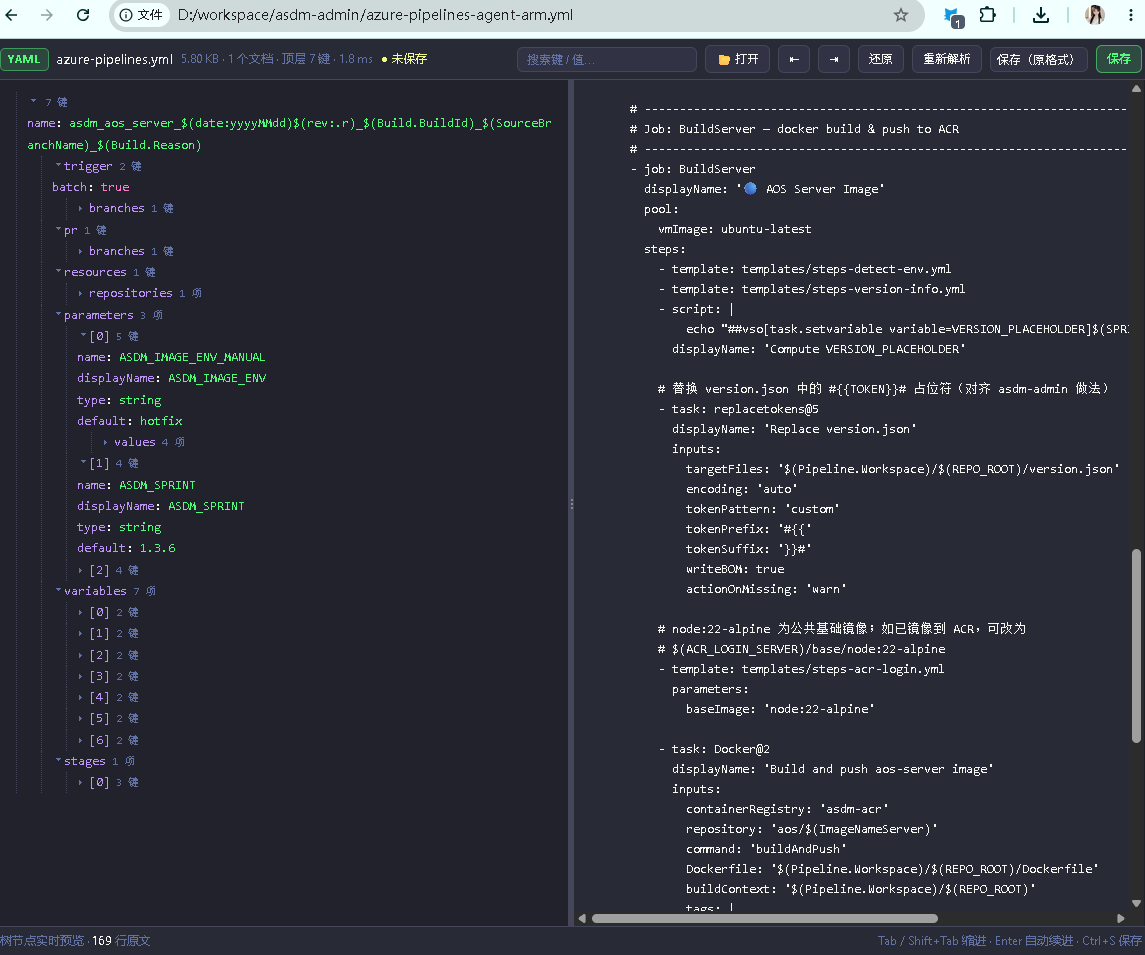Viewport: 1145px width, 955px height.
Task: Focus the 搜索键 / 值 search field
Action: point(607,59)
